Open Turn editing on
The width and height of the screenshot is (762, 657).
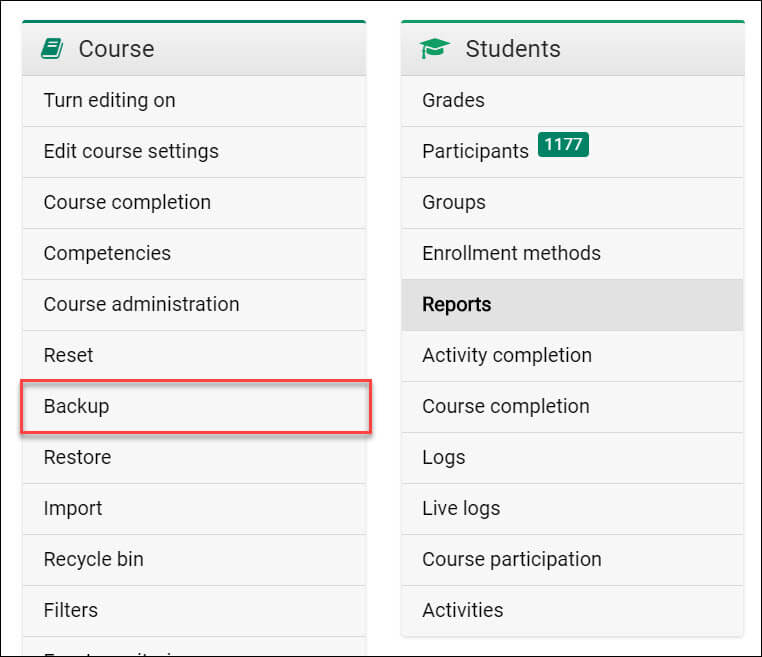click(x=194, y=101)
